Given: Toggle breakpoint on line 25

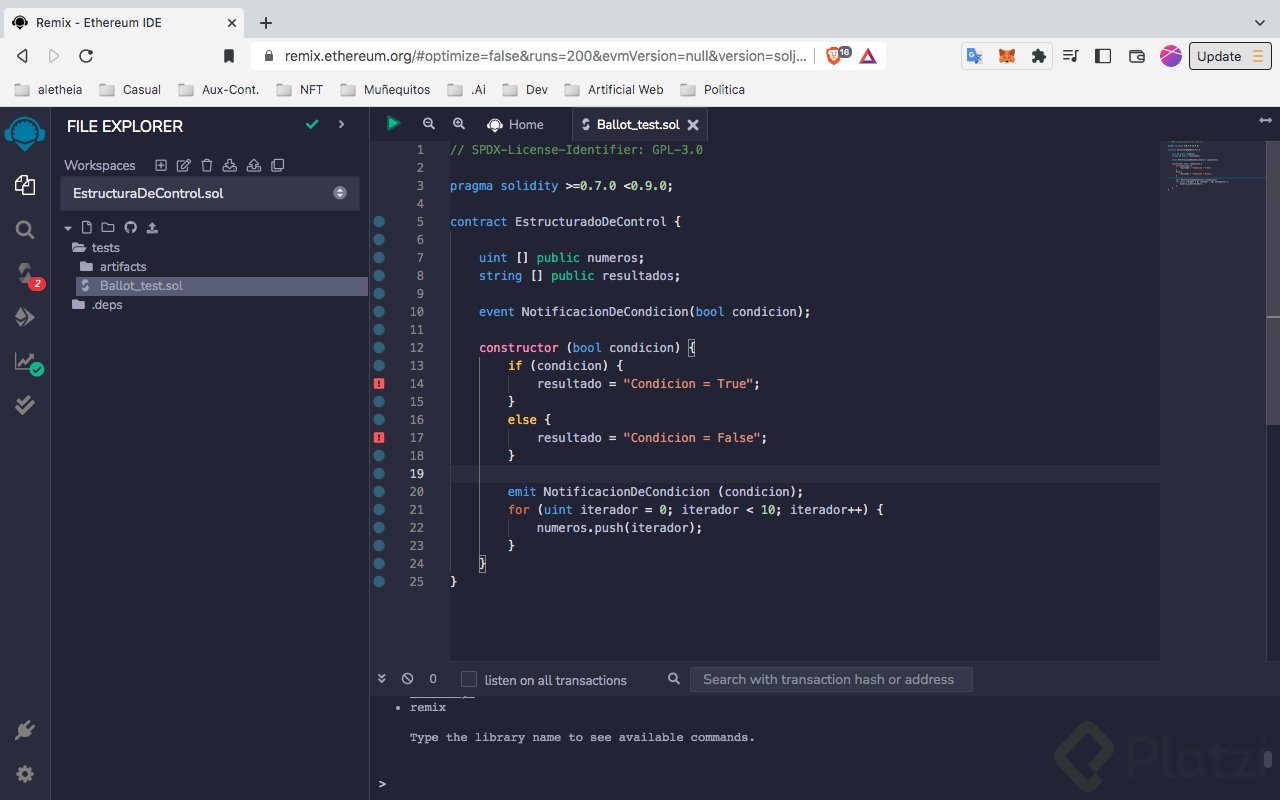Looking at the screenshot, I should (x=379, y=581).
